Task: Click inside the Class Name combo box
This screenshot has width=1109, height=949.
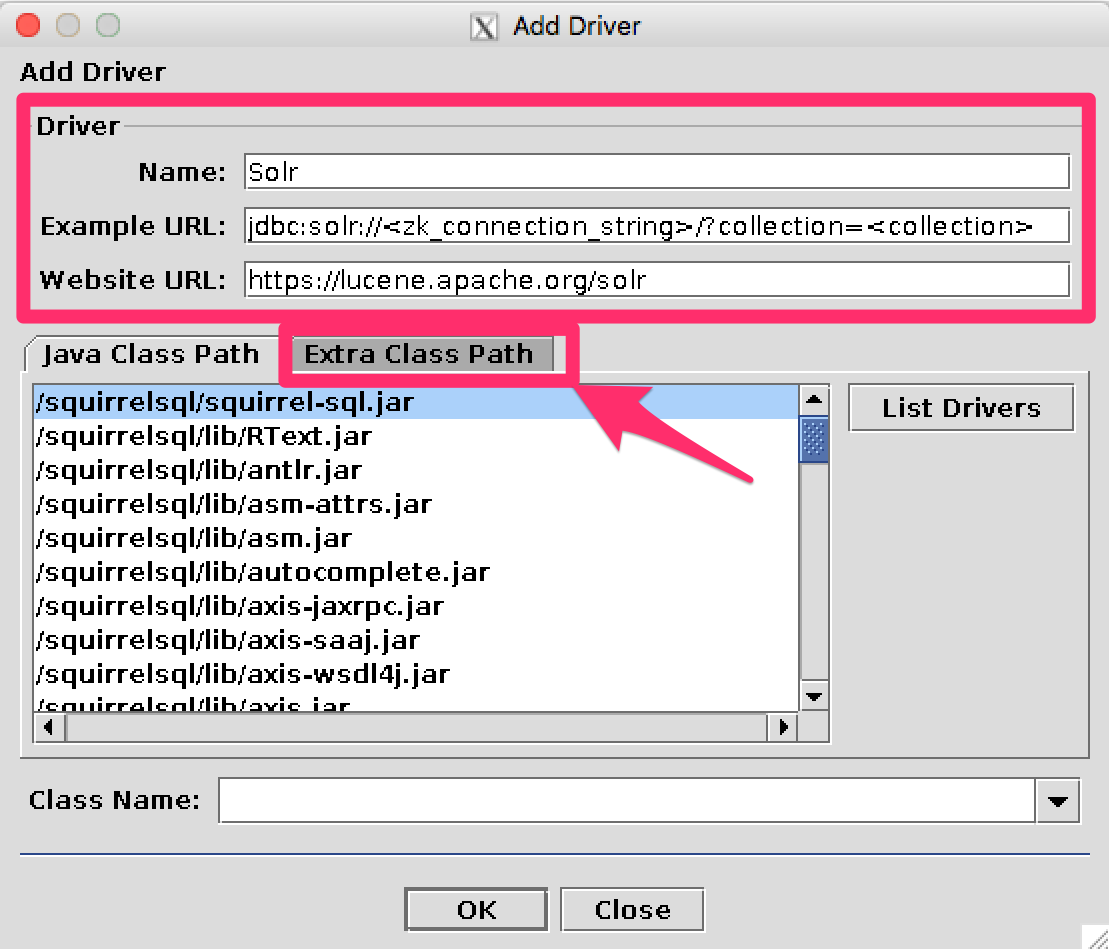Action: click(627, 801)
